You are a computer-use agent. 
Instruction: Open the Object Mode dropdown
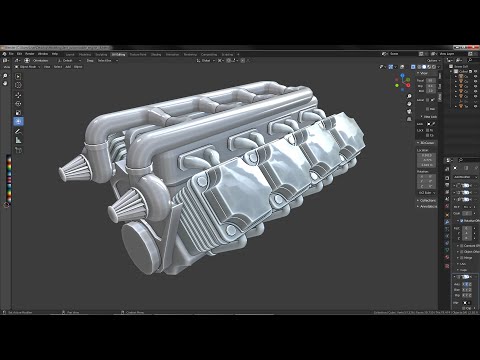(x=27, y=67)
